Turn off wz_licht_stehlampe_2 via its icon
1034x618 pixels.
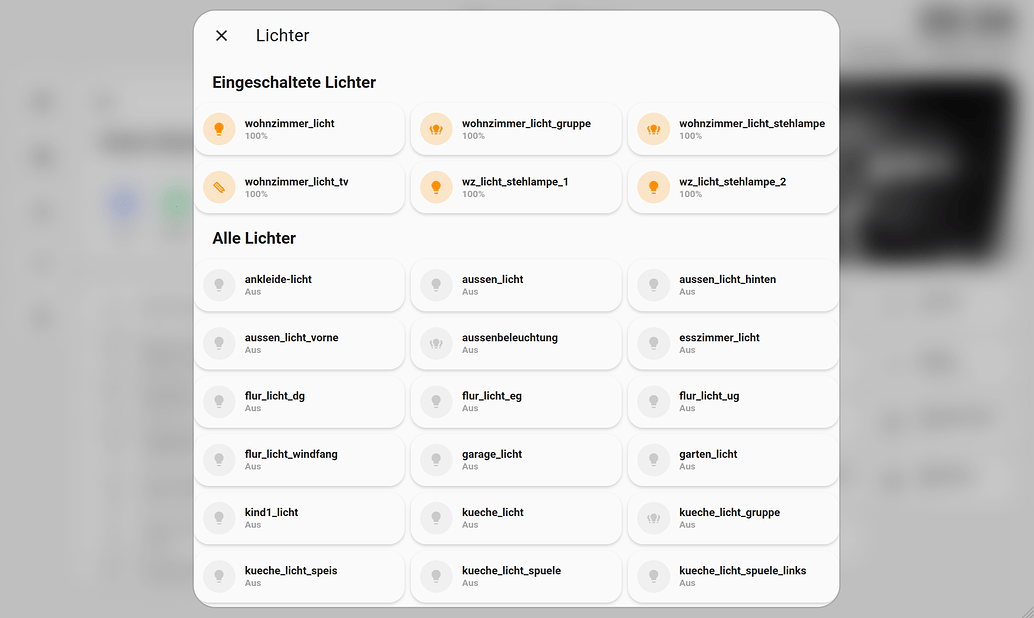point(653,187)
